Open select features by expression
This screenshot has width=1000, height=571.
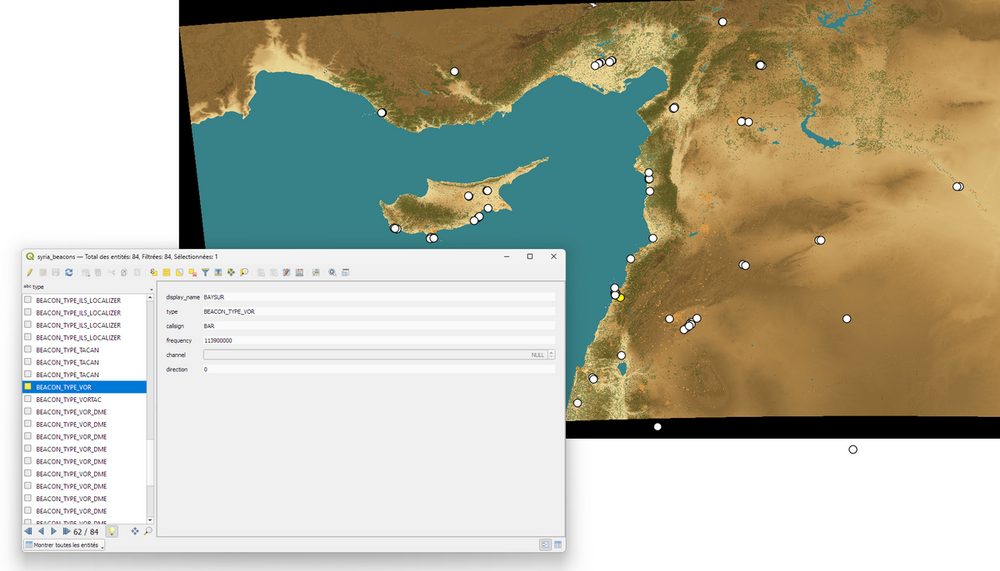(154, 272)
